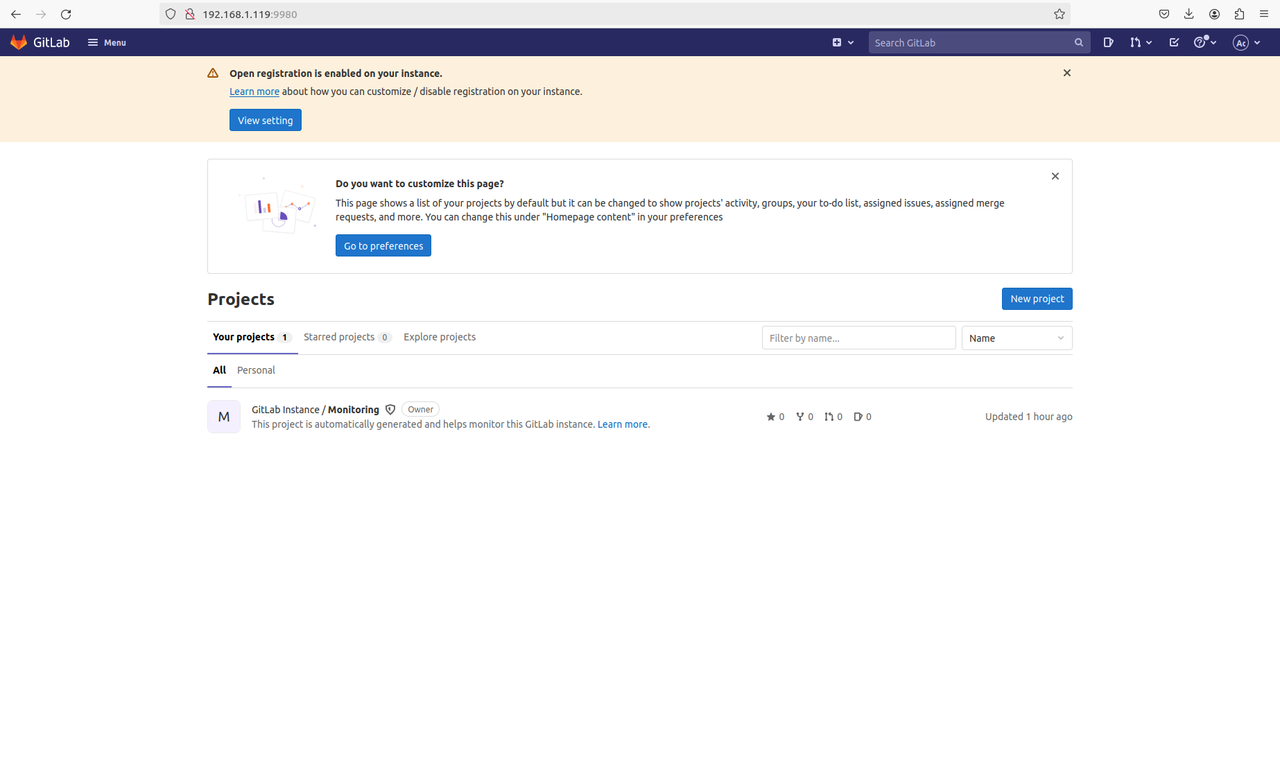Screen dimensions: 1280x782
Task: Click the Go to preferences button
Action: 383,245
